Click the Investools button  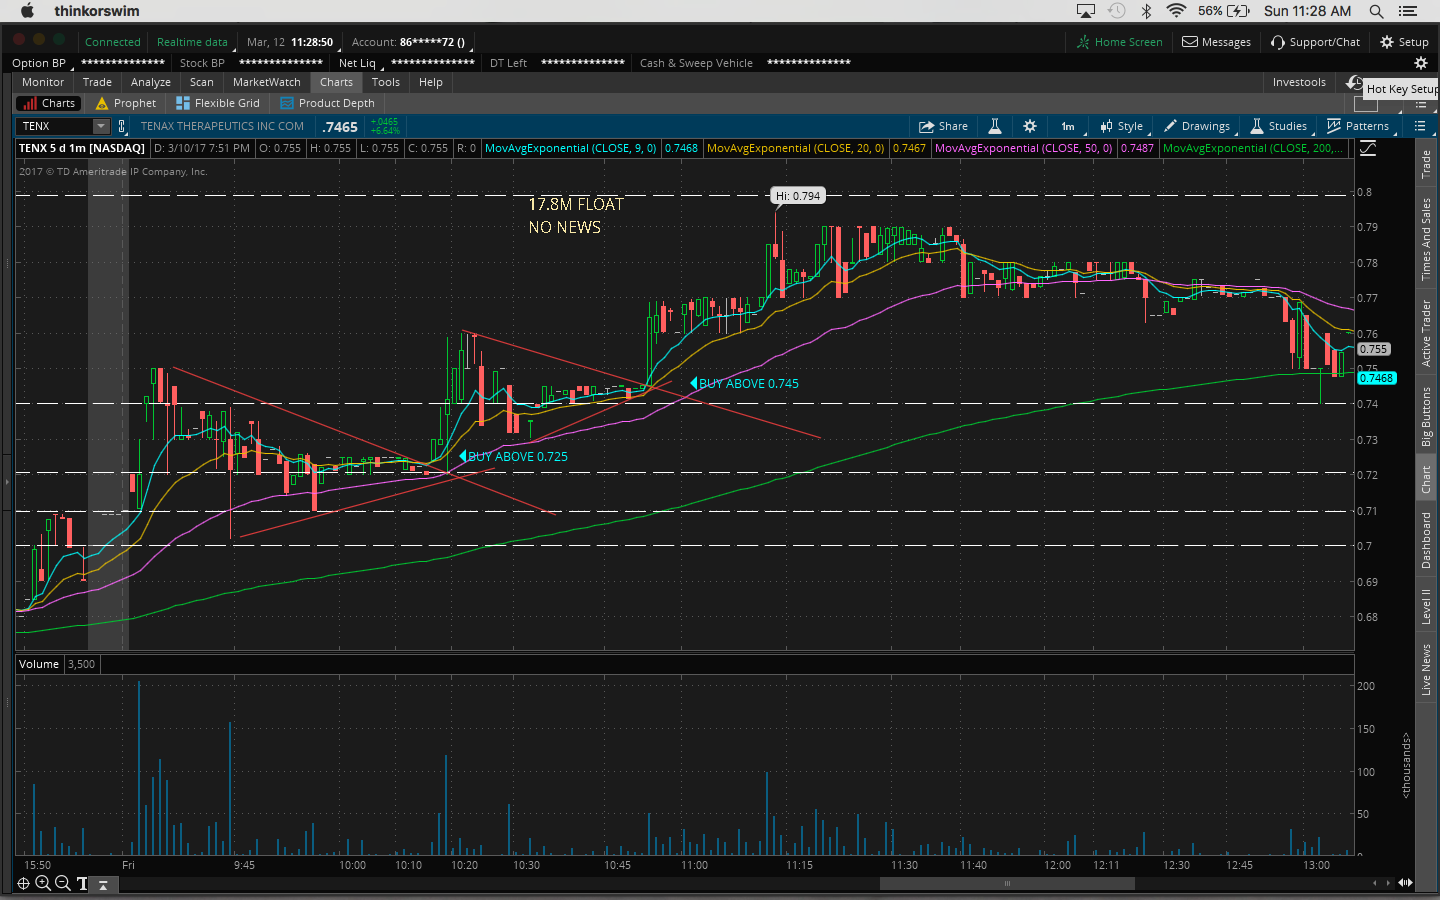[x=1299, y=82]
